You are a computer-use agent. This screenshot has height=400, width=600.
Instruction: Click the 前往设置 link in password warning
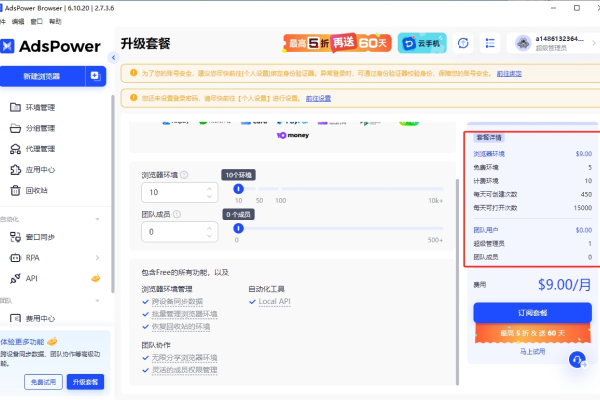[x=318, y=98]
